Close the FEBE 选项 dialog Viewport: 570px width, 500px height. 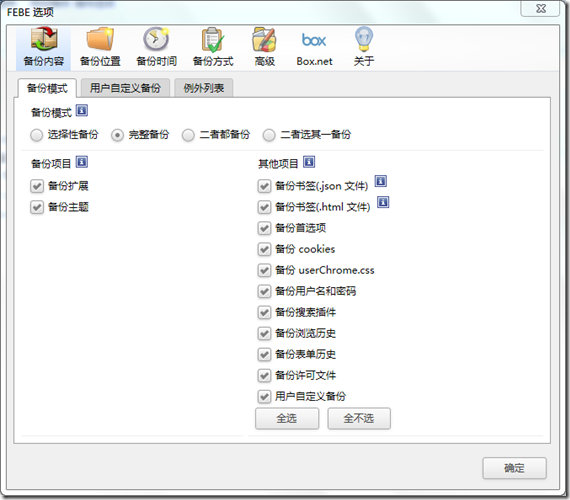(541, 9)
